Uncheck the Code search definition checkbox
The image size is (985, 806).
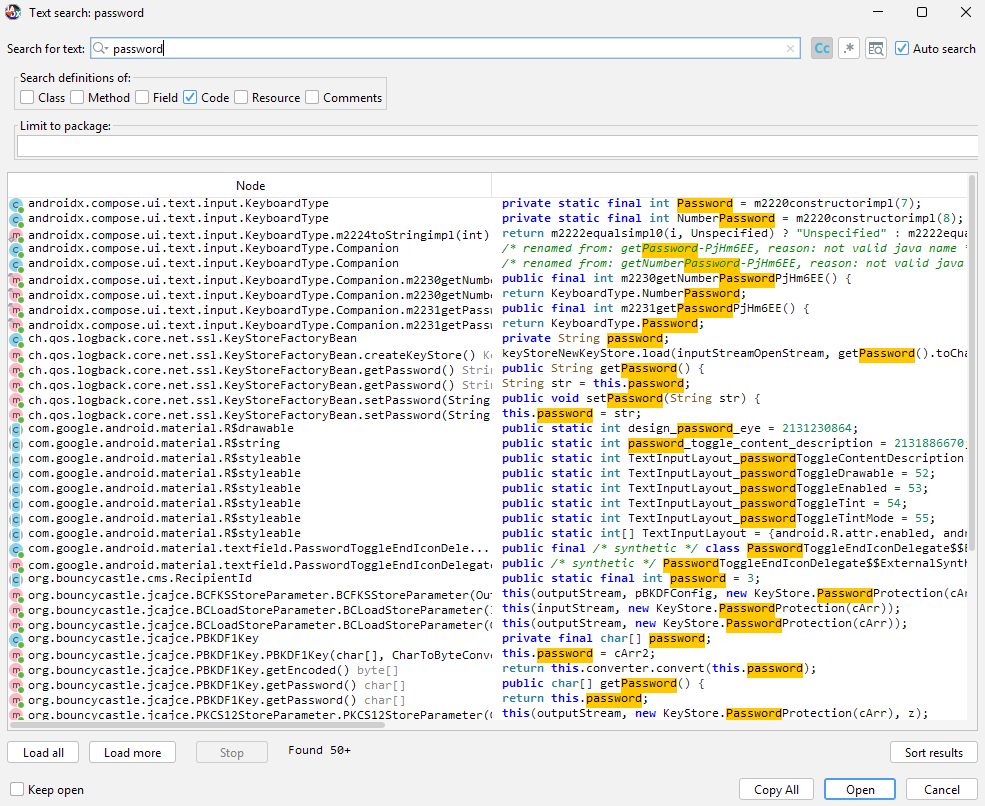pos(190,97)
